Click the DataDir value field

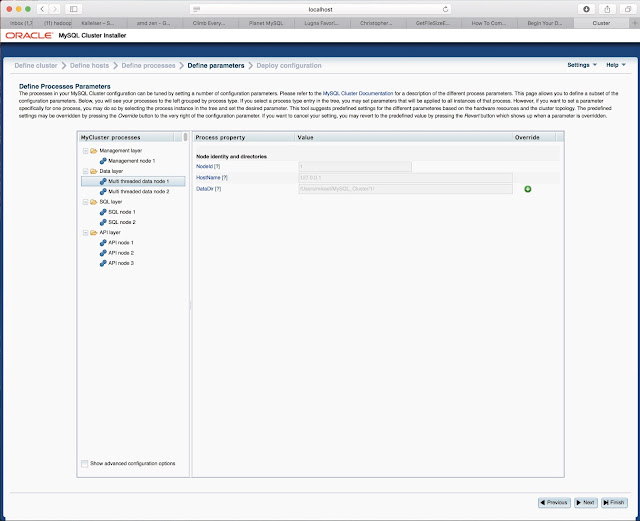pos(405,189)
